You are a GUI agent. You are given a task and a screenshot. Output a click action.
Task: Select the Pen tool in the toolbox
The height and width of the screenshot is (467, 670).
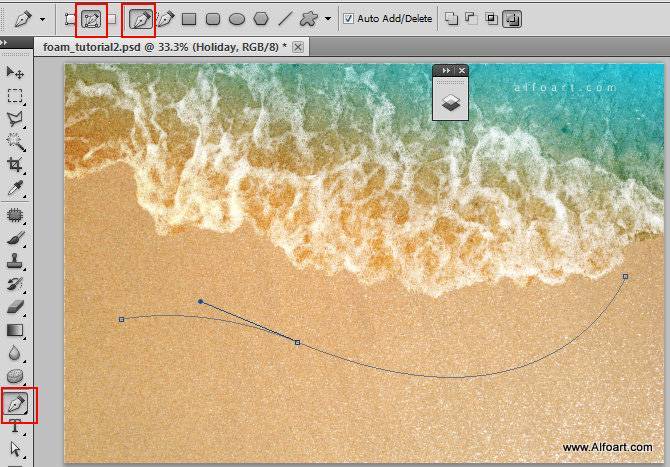coord(16,405)
